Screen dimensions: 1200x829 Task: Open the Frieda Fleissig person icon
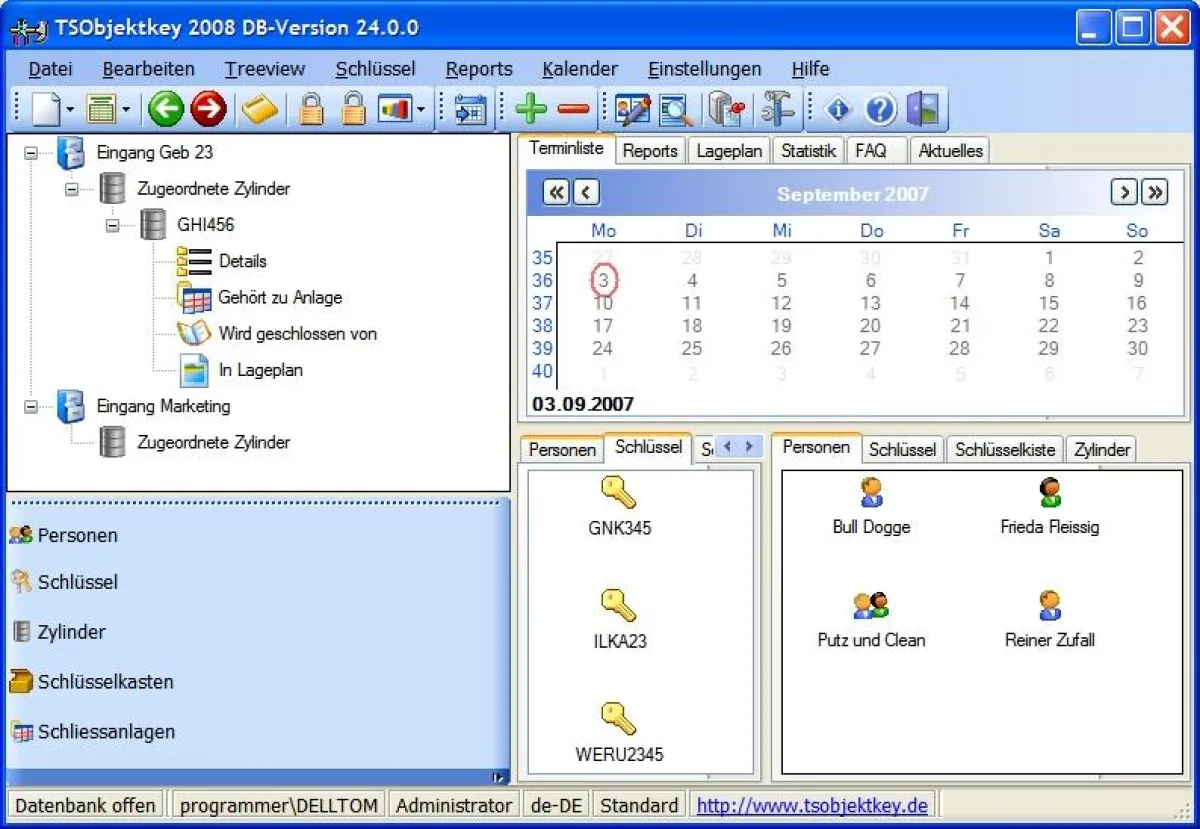tap(1049, 493)
